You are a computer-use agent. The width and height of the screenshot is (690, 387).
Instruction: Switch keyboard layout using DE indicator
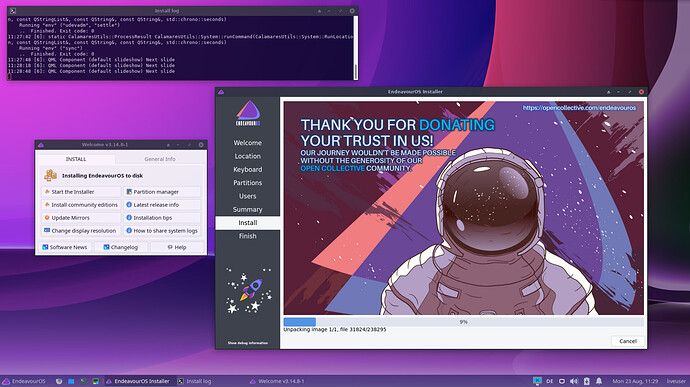[550, 381]
